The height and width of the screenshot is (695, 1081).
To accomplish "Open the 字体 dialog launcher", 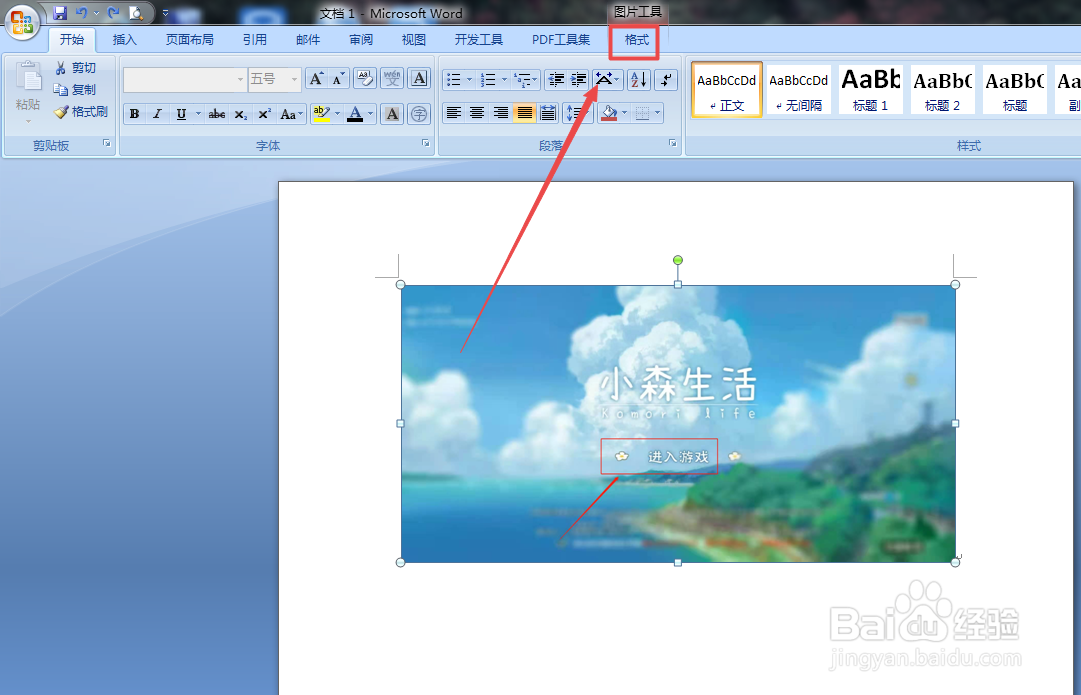I will click(425, 143).
